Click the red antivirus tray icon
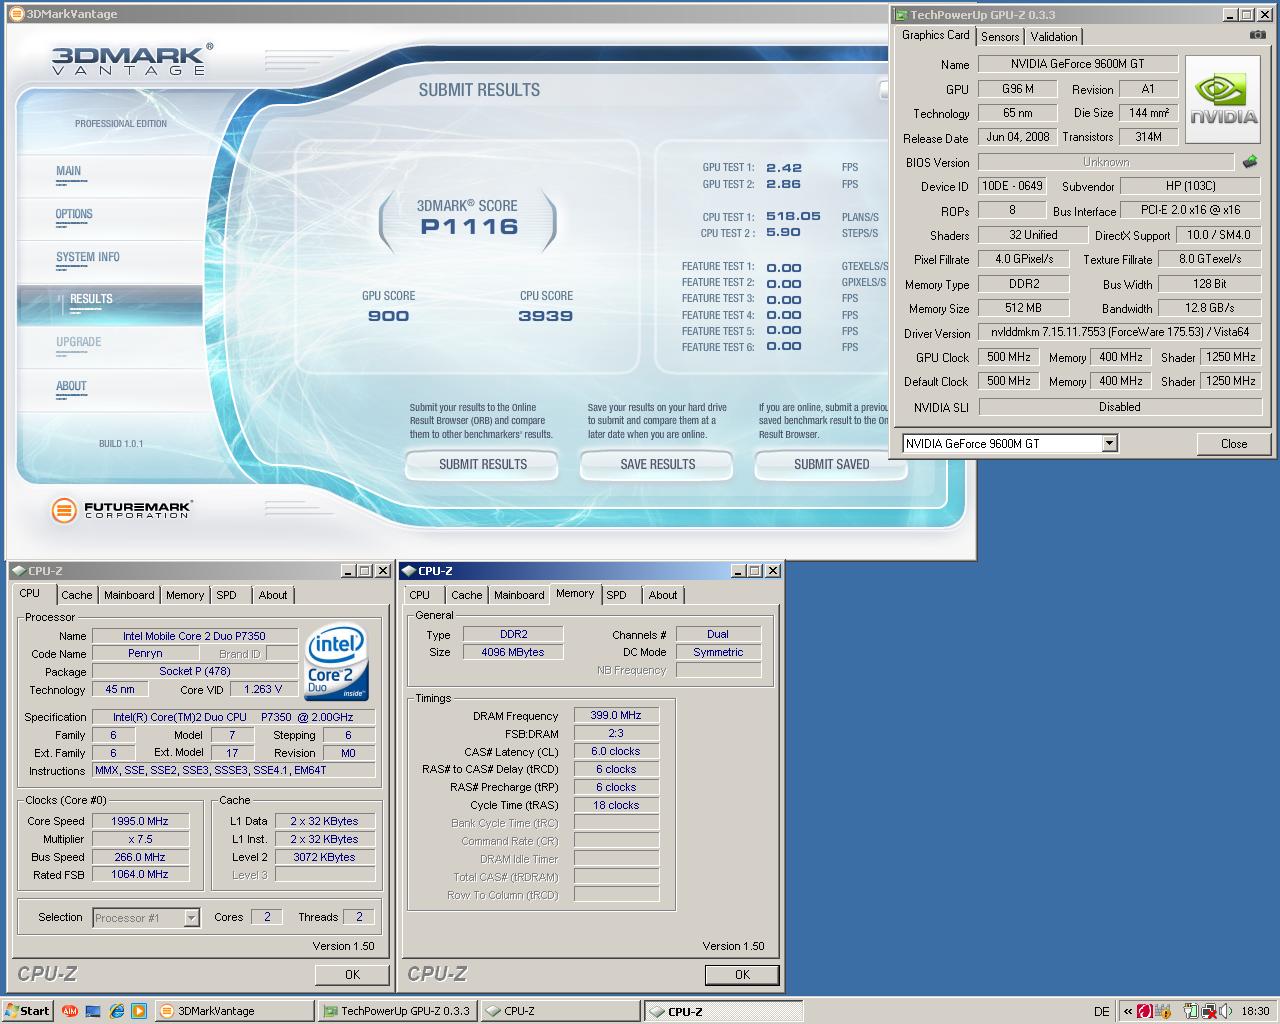This screenshot has width=1280, height=1024. [x=1143, y=1011]
